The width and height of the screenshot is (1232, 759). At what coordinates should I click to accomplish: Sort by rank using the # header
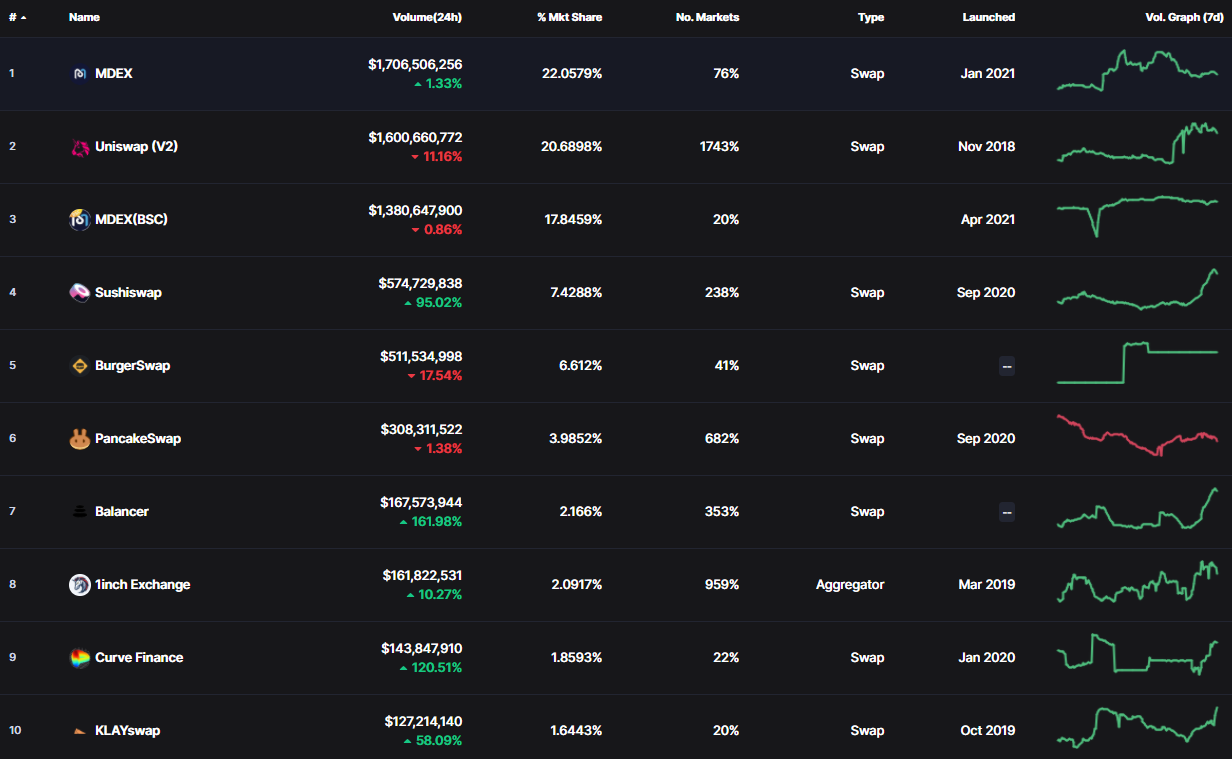tap(18, 17)
